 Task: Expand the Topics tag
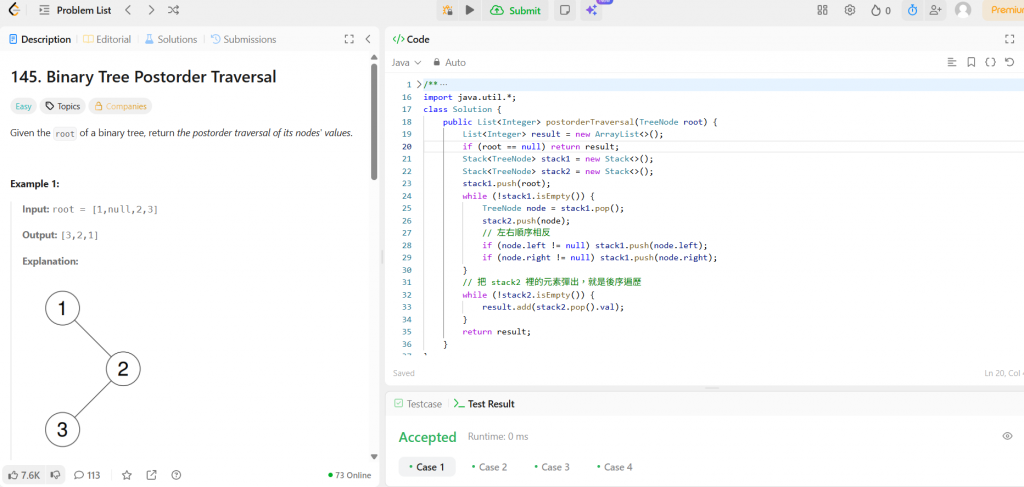[63, 106]
